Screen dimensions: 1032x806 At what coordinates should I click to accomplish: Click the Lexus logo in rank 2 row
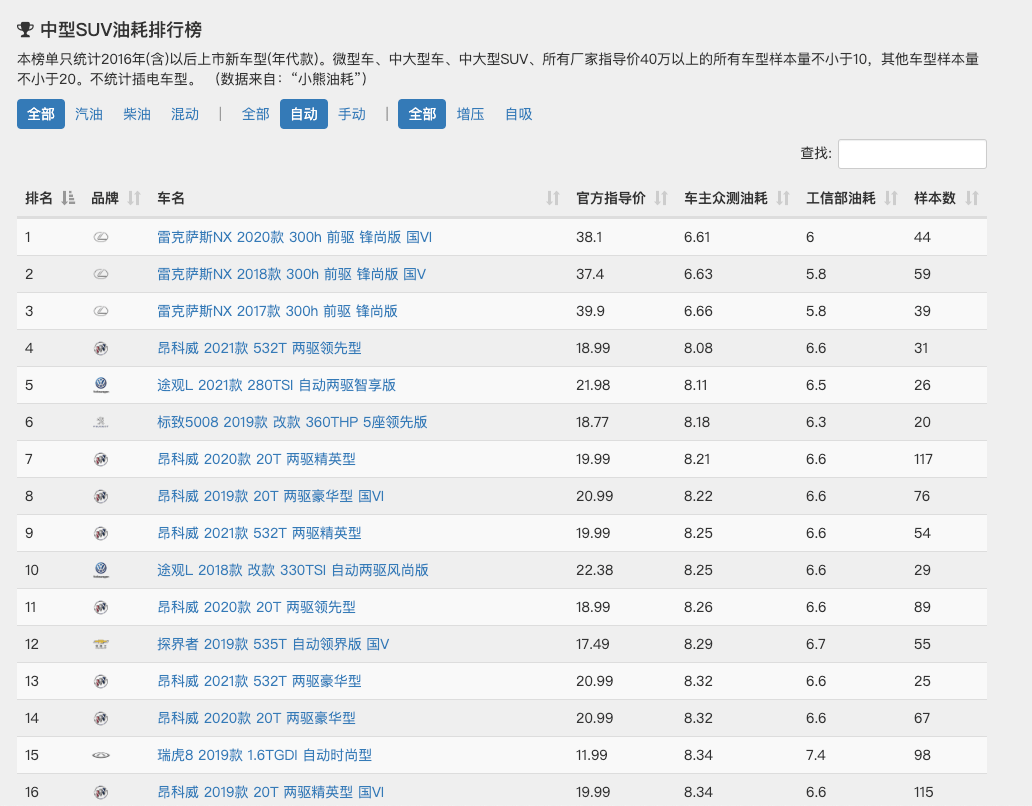(x=101, y=274)
